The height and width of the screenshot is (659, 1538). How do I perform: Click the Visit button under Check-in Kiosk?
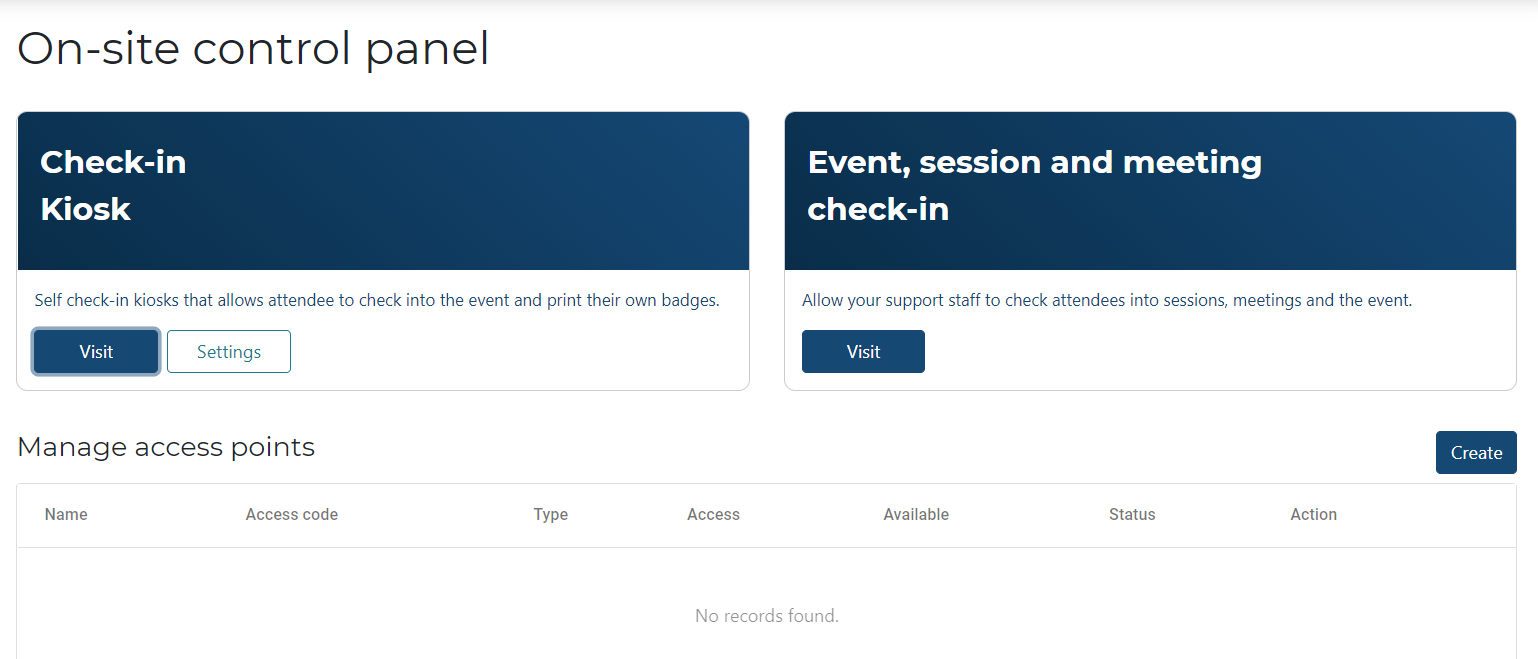pos(96,352)
